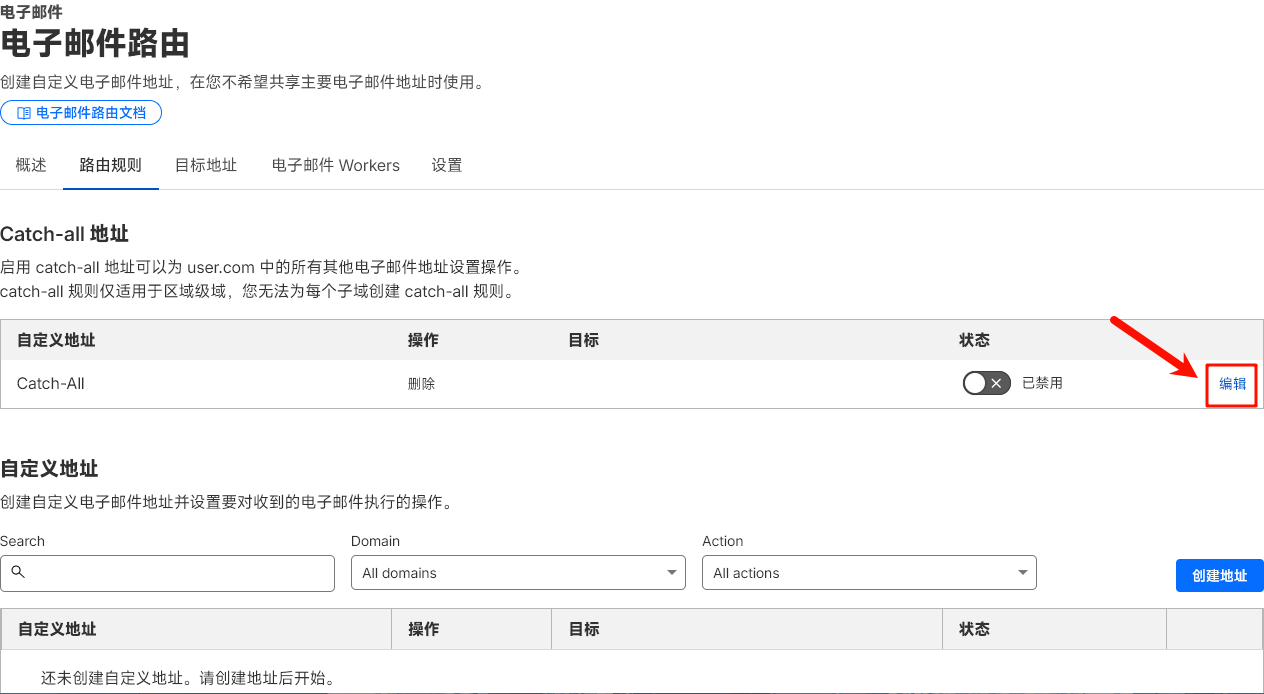Click the 编辑 link for Catch-All
Viewport: 1264px width, 694px height.
[x=1232, y=383]
